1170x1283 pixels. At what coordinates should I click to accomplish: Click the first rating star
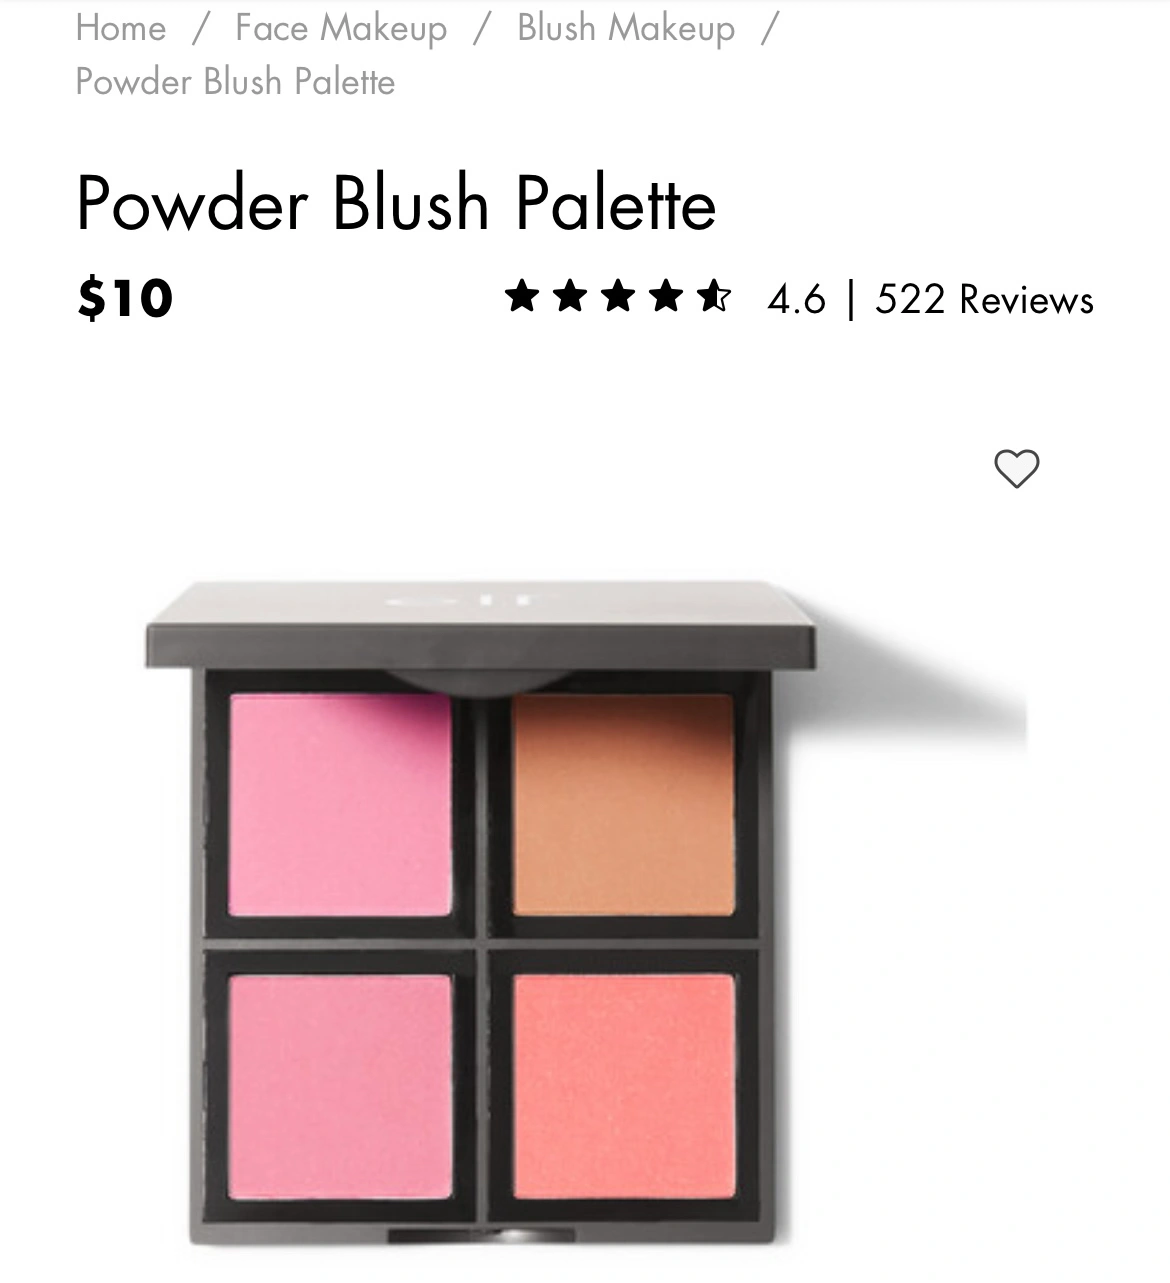click(522, 296)
